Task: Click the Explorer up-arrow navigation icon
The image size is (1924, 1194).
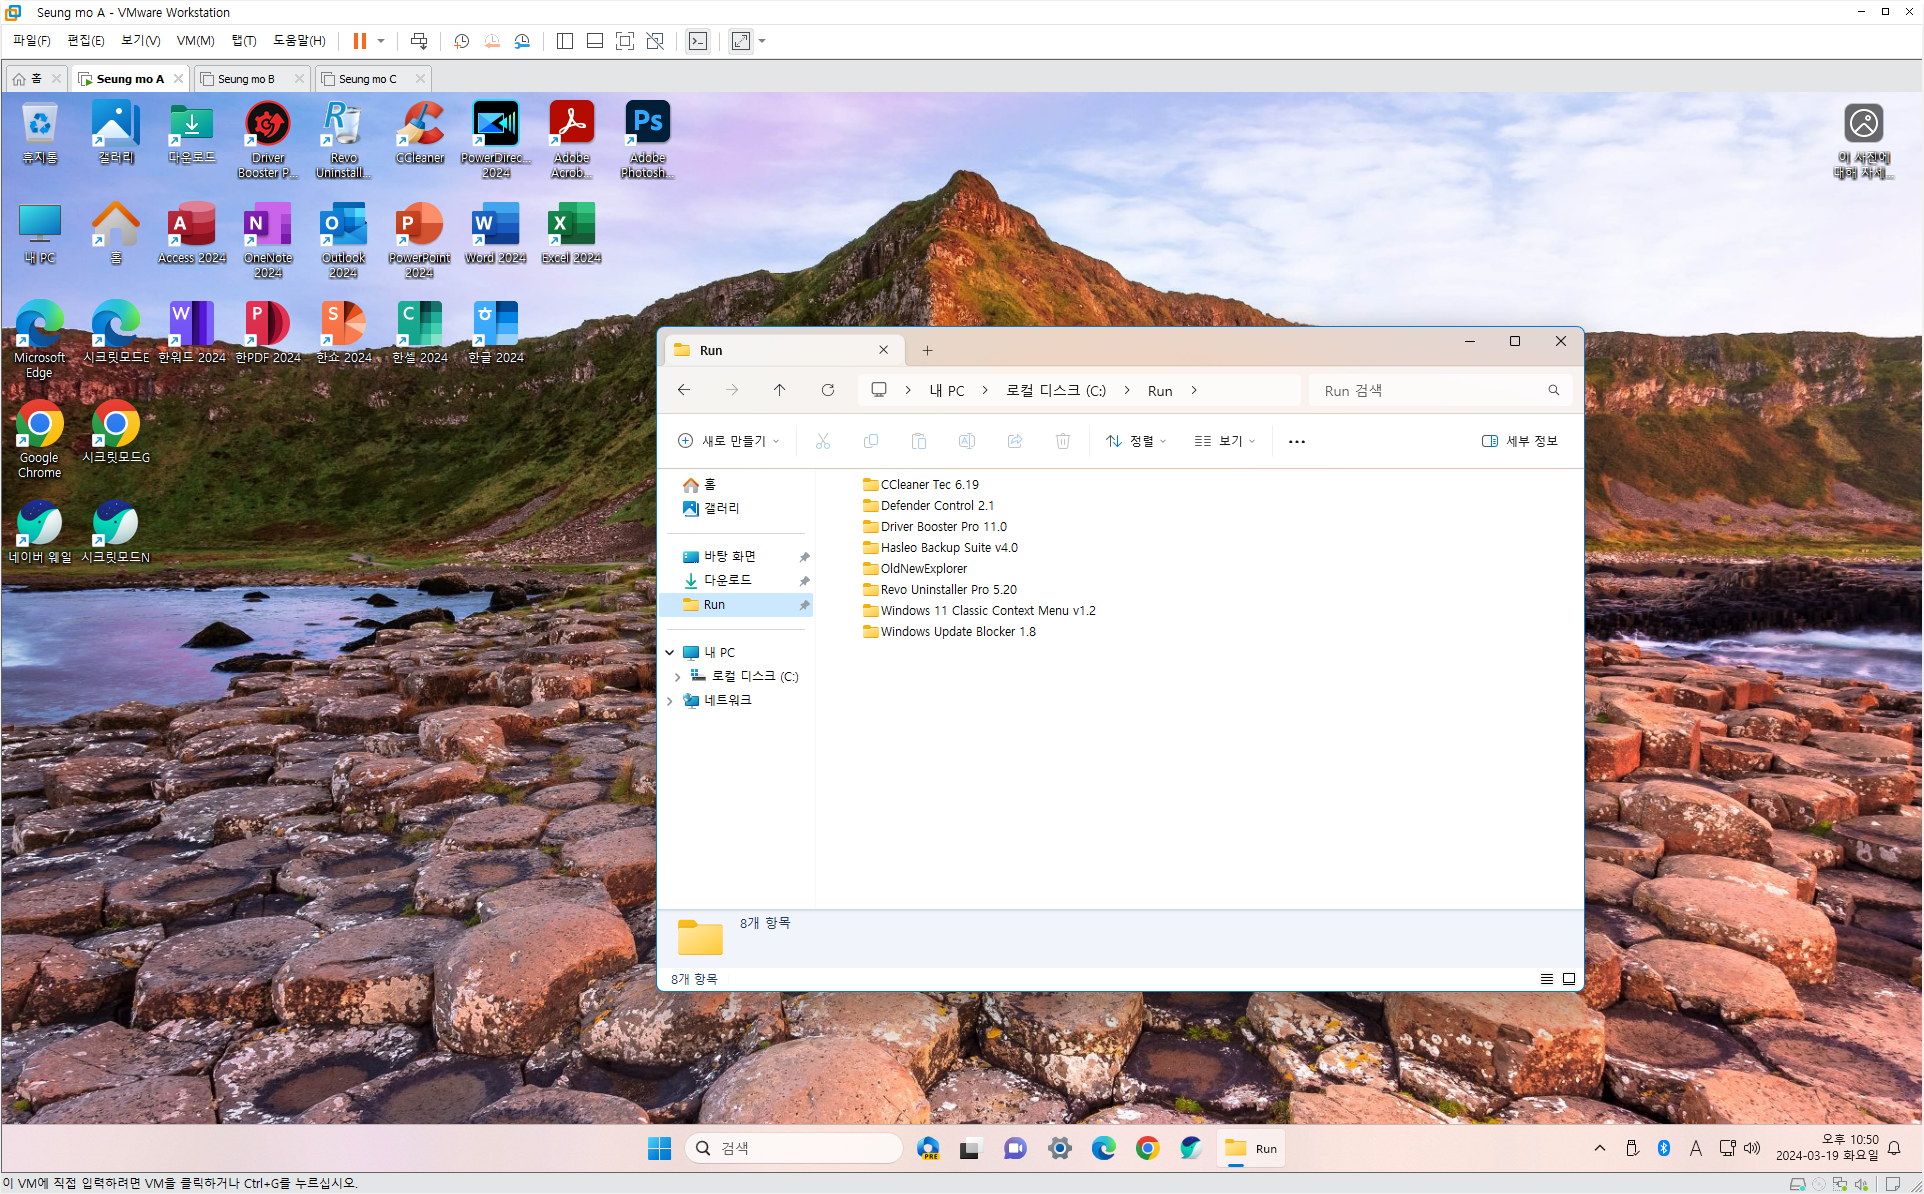Action: click(x=779, y=390)
